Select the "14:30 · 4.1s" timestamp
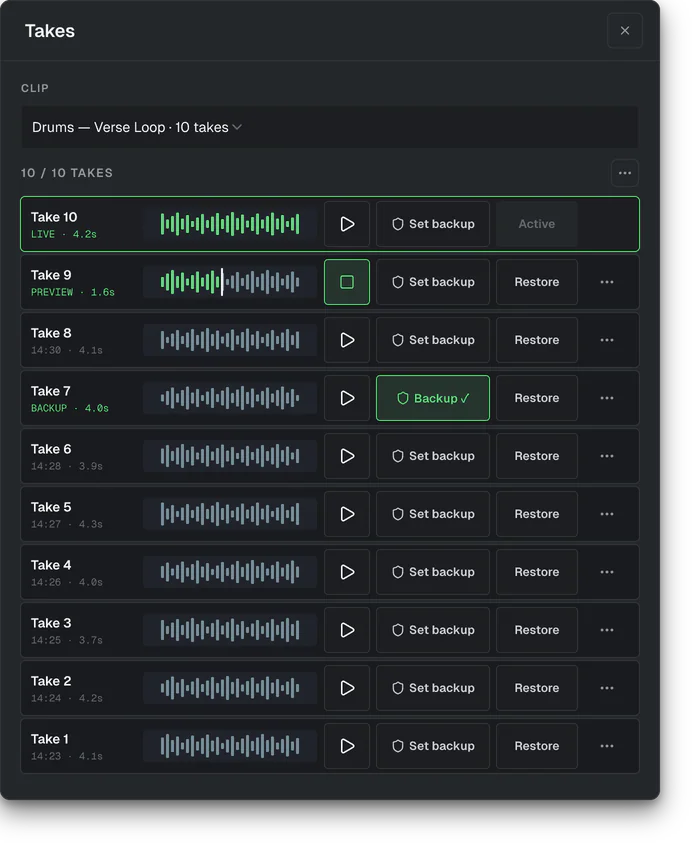The width and height of the screenshot is (700, 860). pos(66,350)
